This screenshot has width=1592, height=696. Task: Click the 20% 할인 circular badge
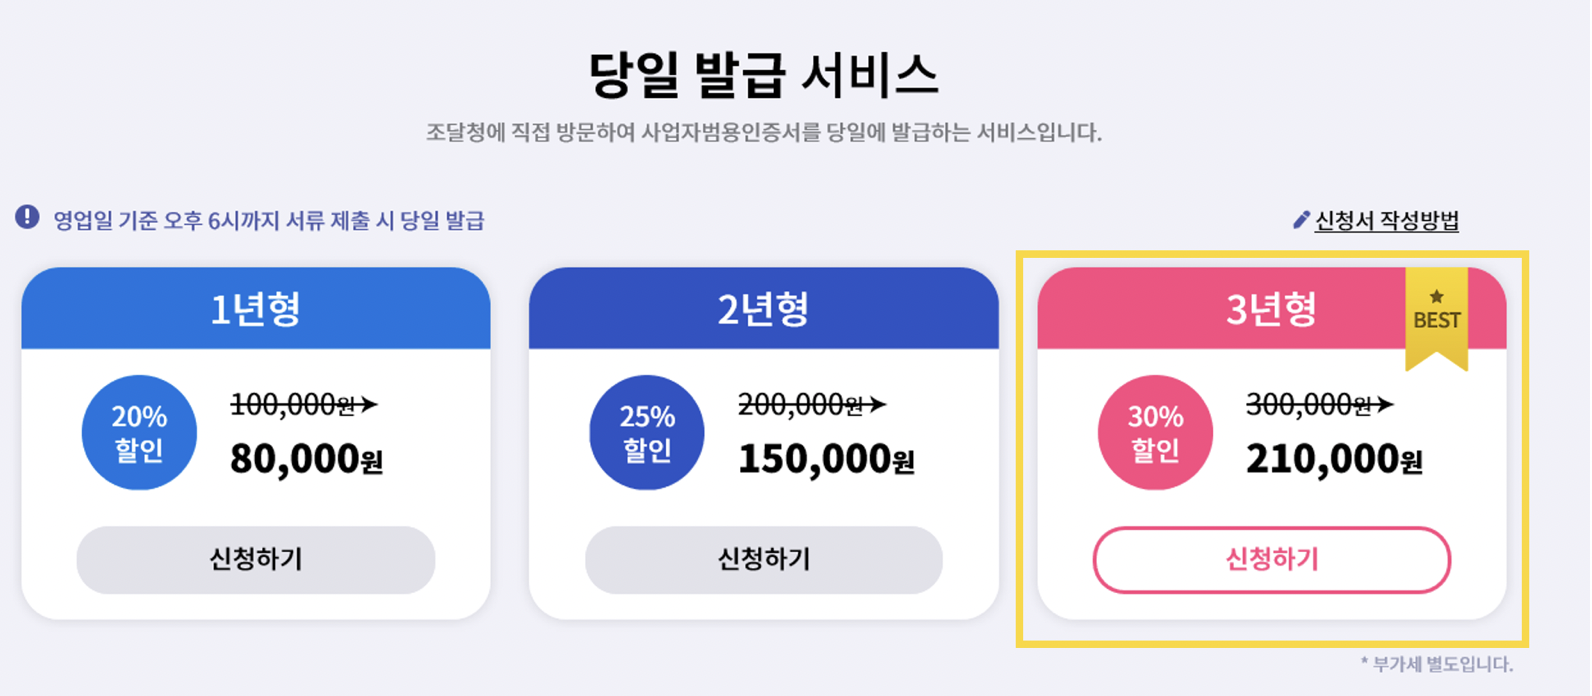[139, 432]
